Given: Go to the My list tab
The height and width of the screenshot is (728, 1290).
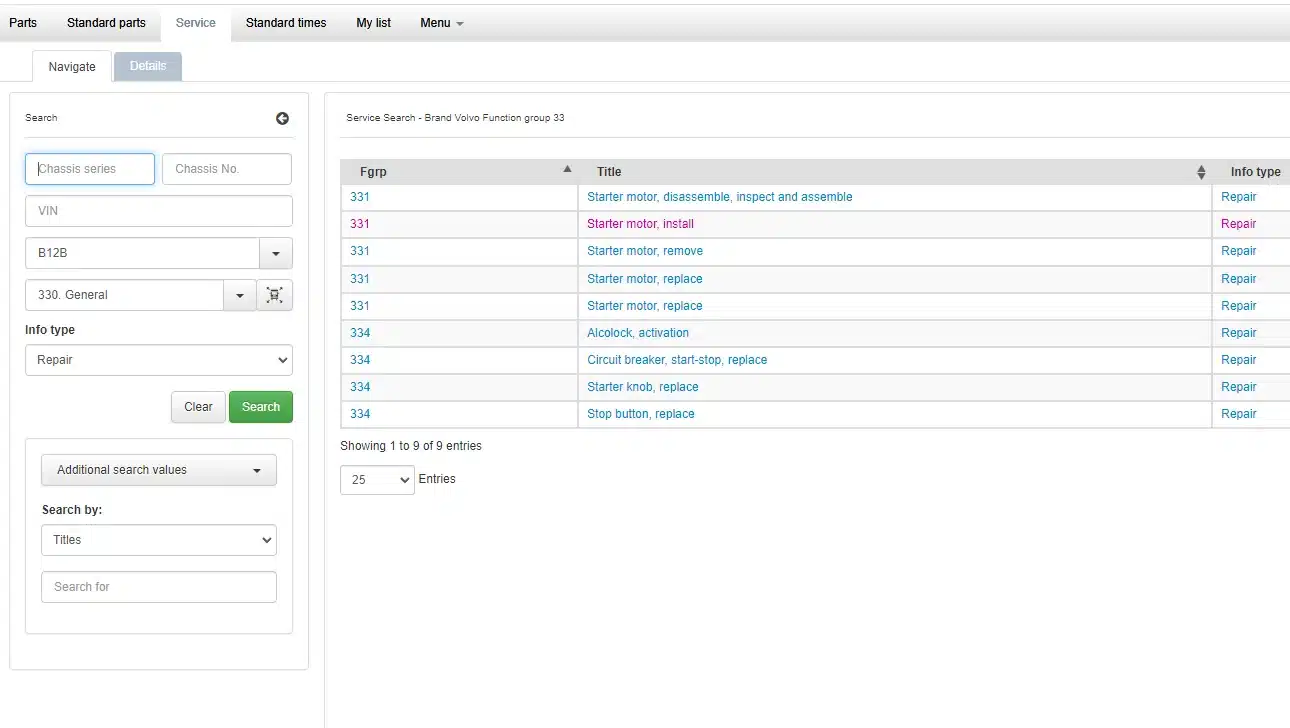Looking at the screenshot, I should (x=374, y=23).
